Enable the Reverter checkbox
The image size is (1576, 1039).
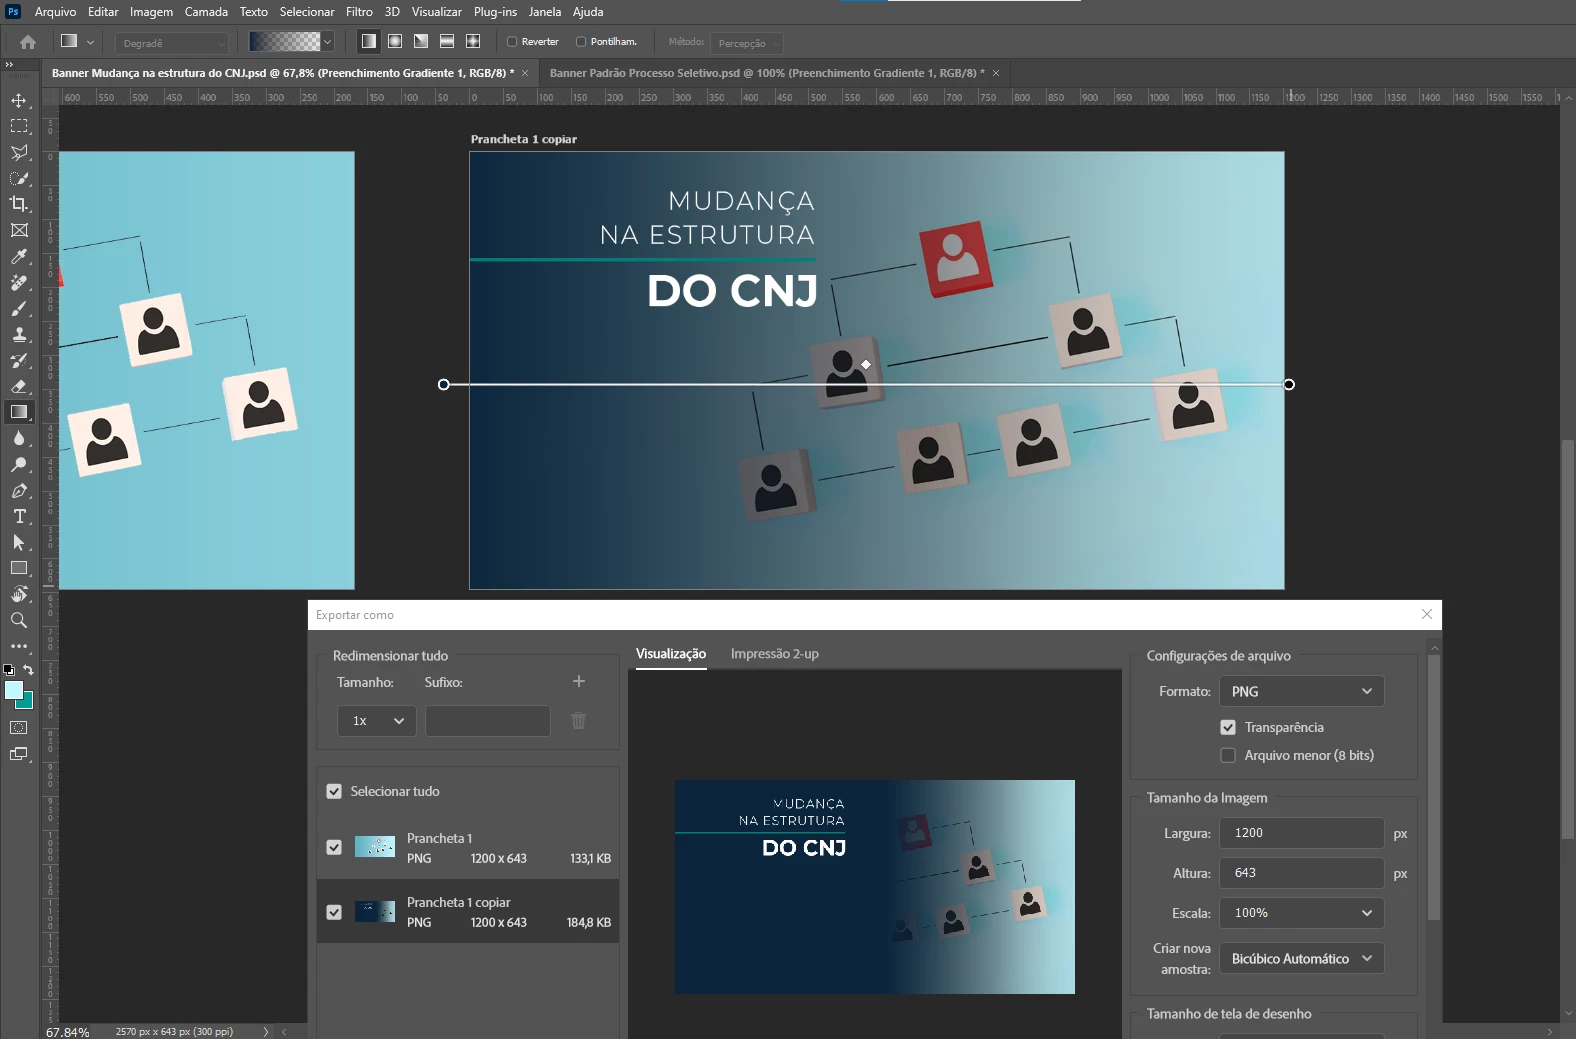(512, 42)
